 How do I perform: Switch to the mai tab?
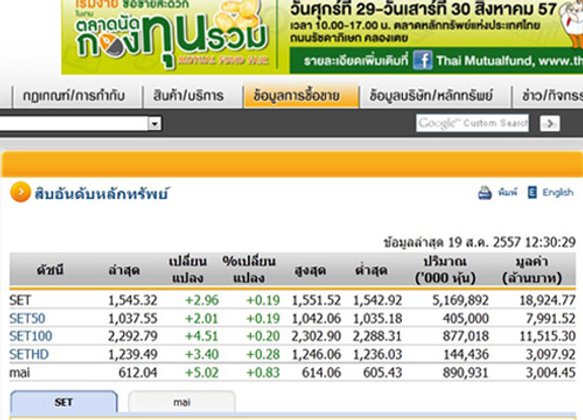point(182,402)
